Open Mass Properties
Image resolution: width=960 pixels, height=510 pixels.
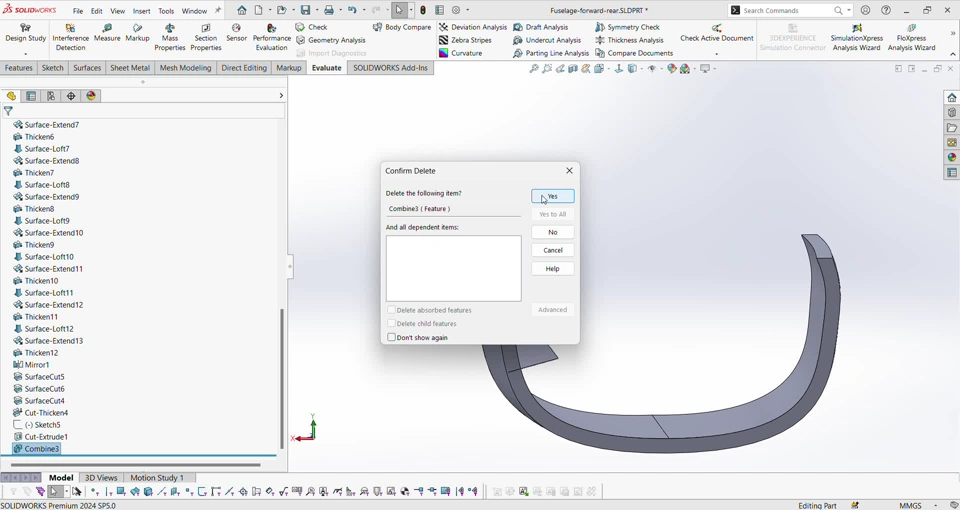(x=170, y=37)
